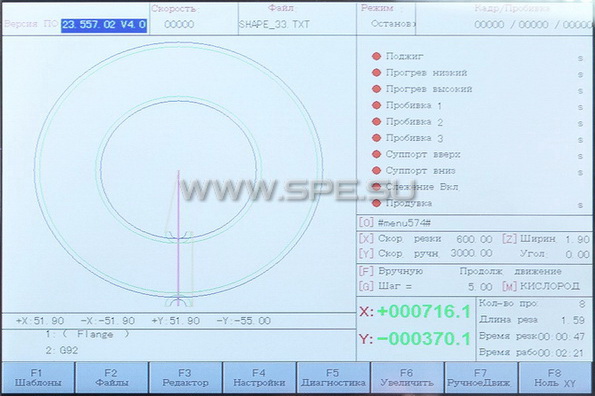Select G-code line 1: ( Flange )
The height and width of the screenshot is (396, 595).
click(87, 335)
